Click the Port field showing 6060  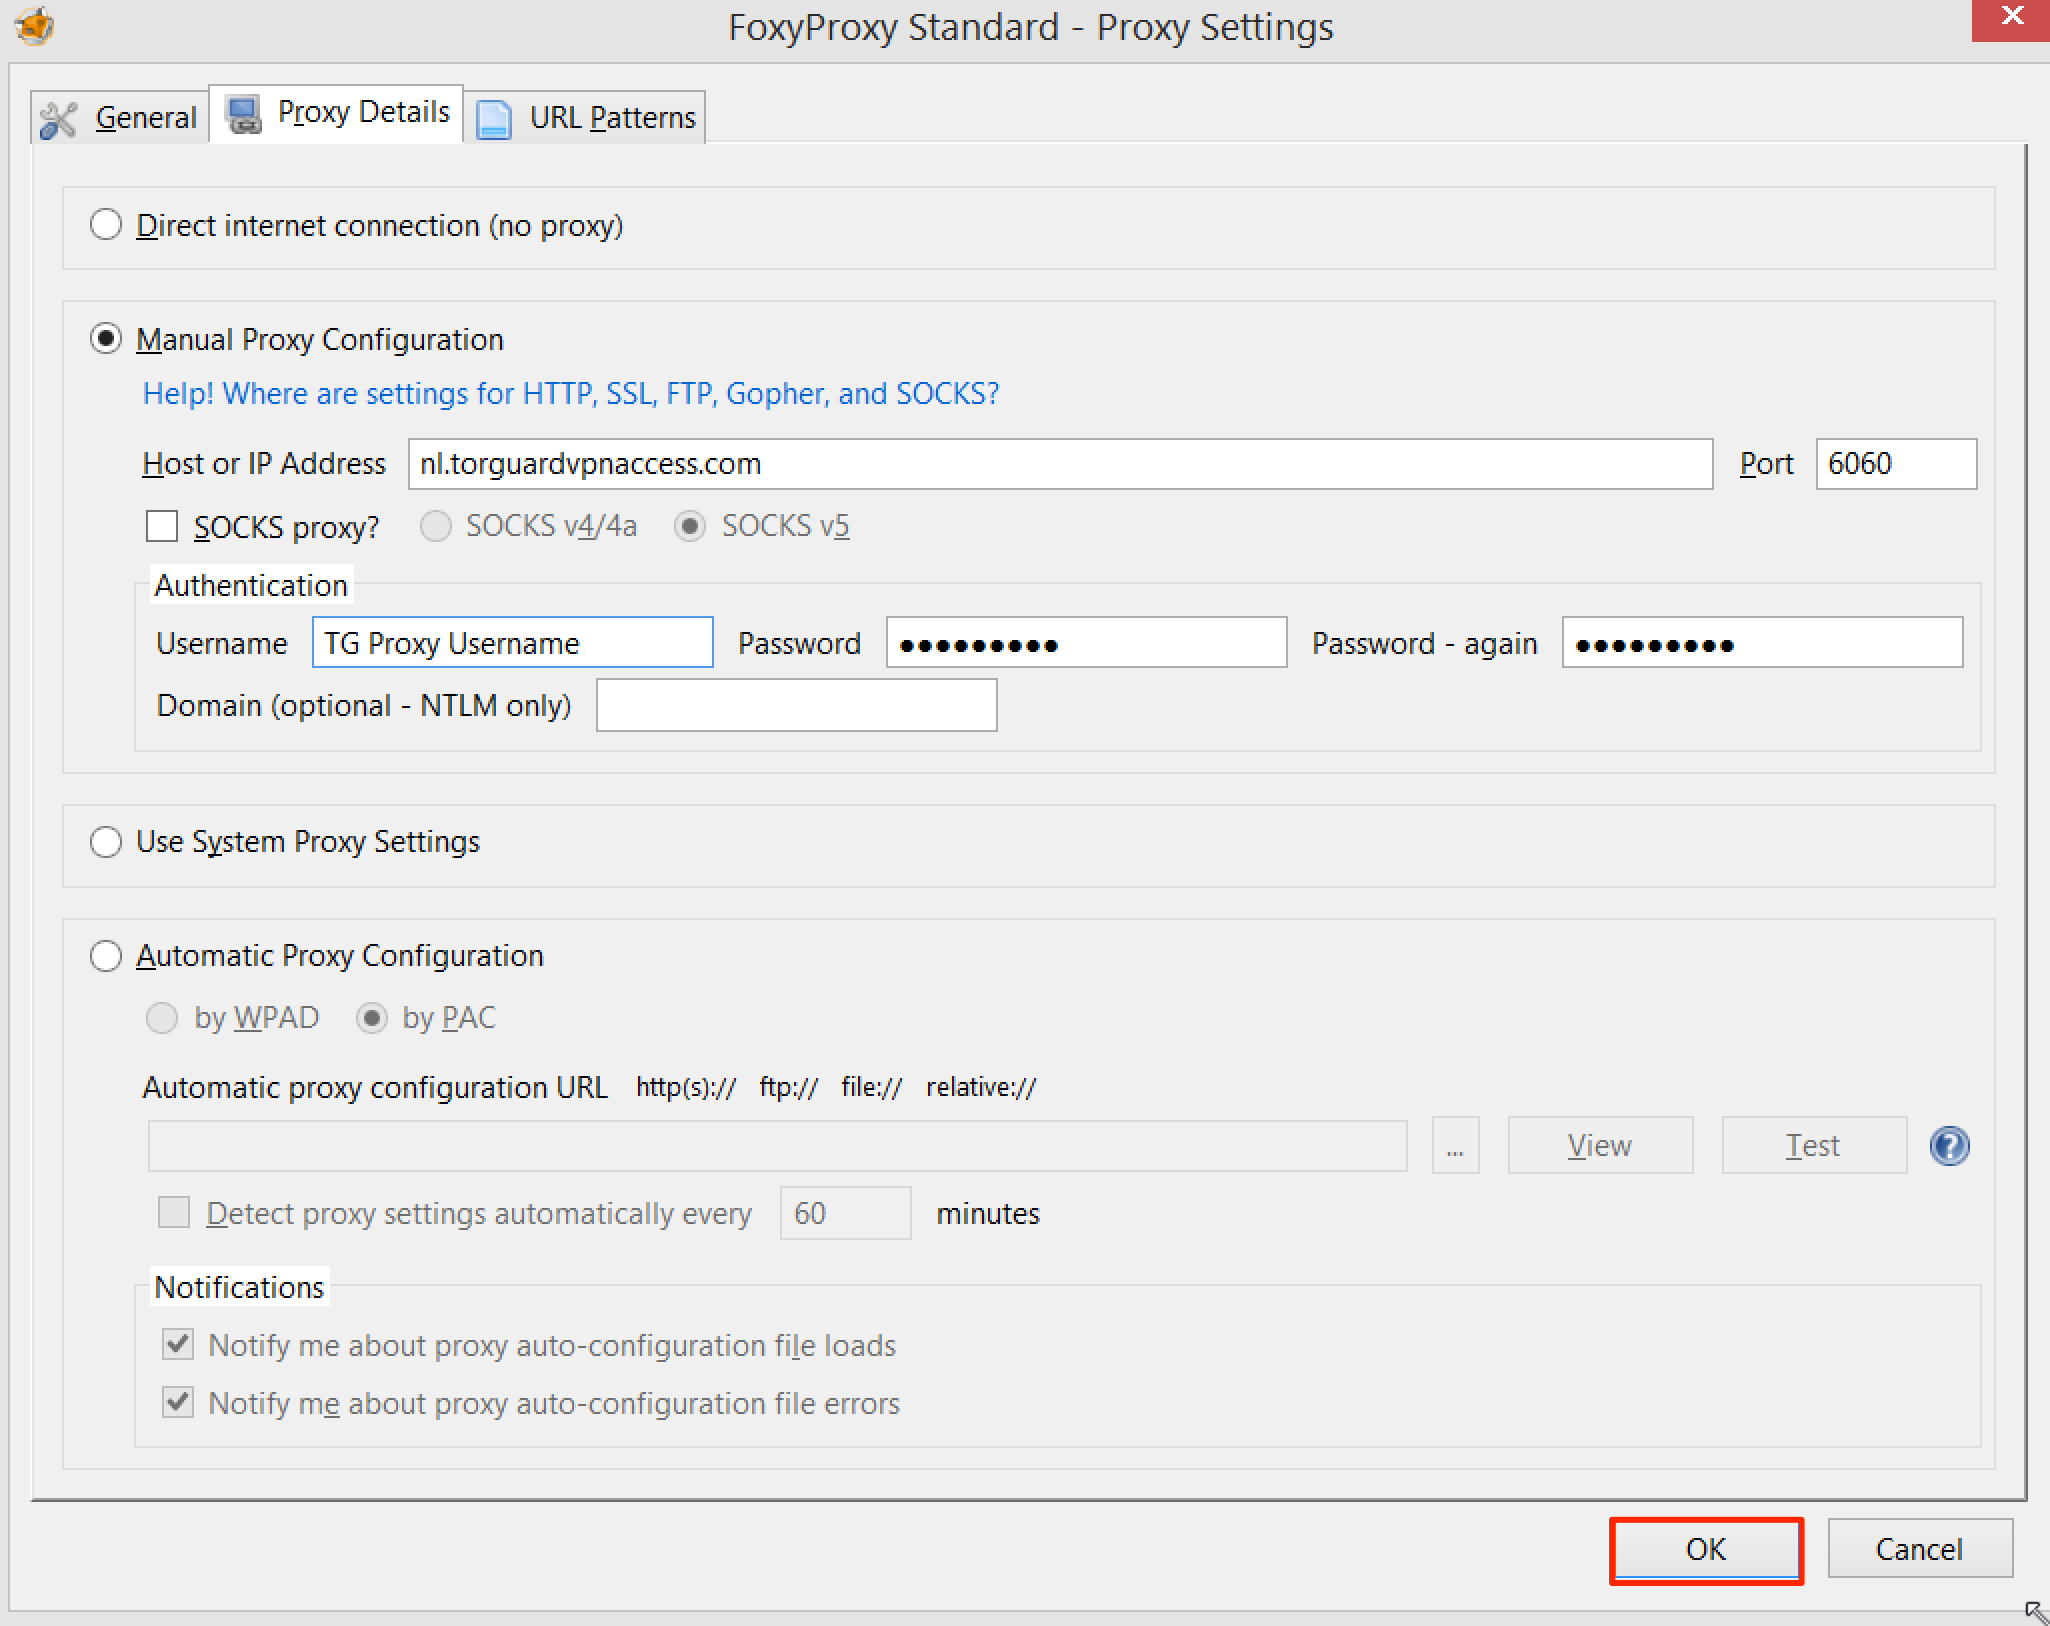click(x=1896, y=464)
